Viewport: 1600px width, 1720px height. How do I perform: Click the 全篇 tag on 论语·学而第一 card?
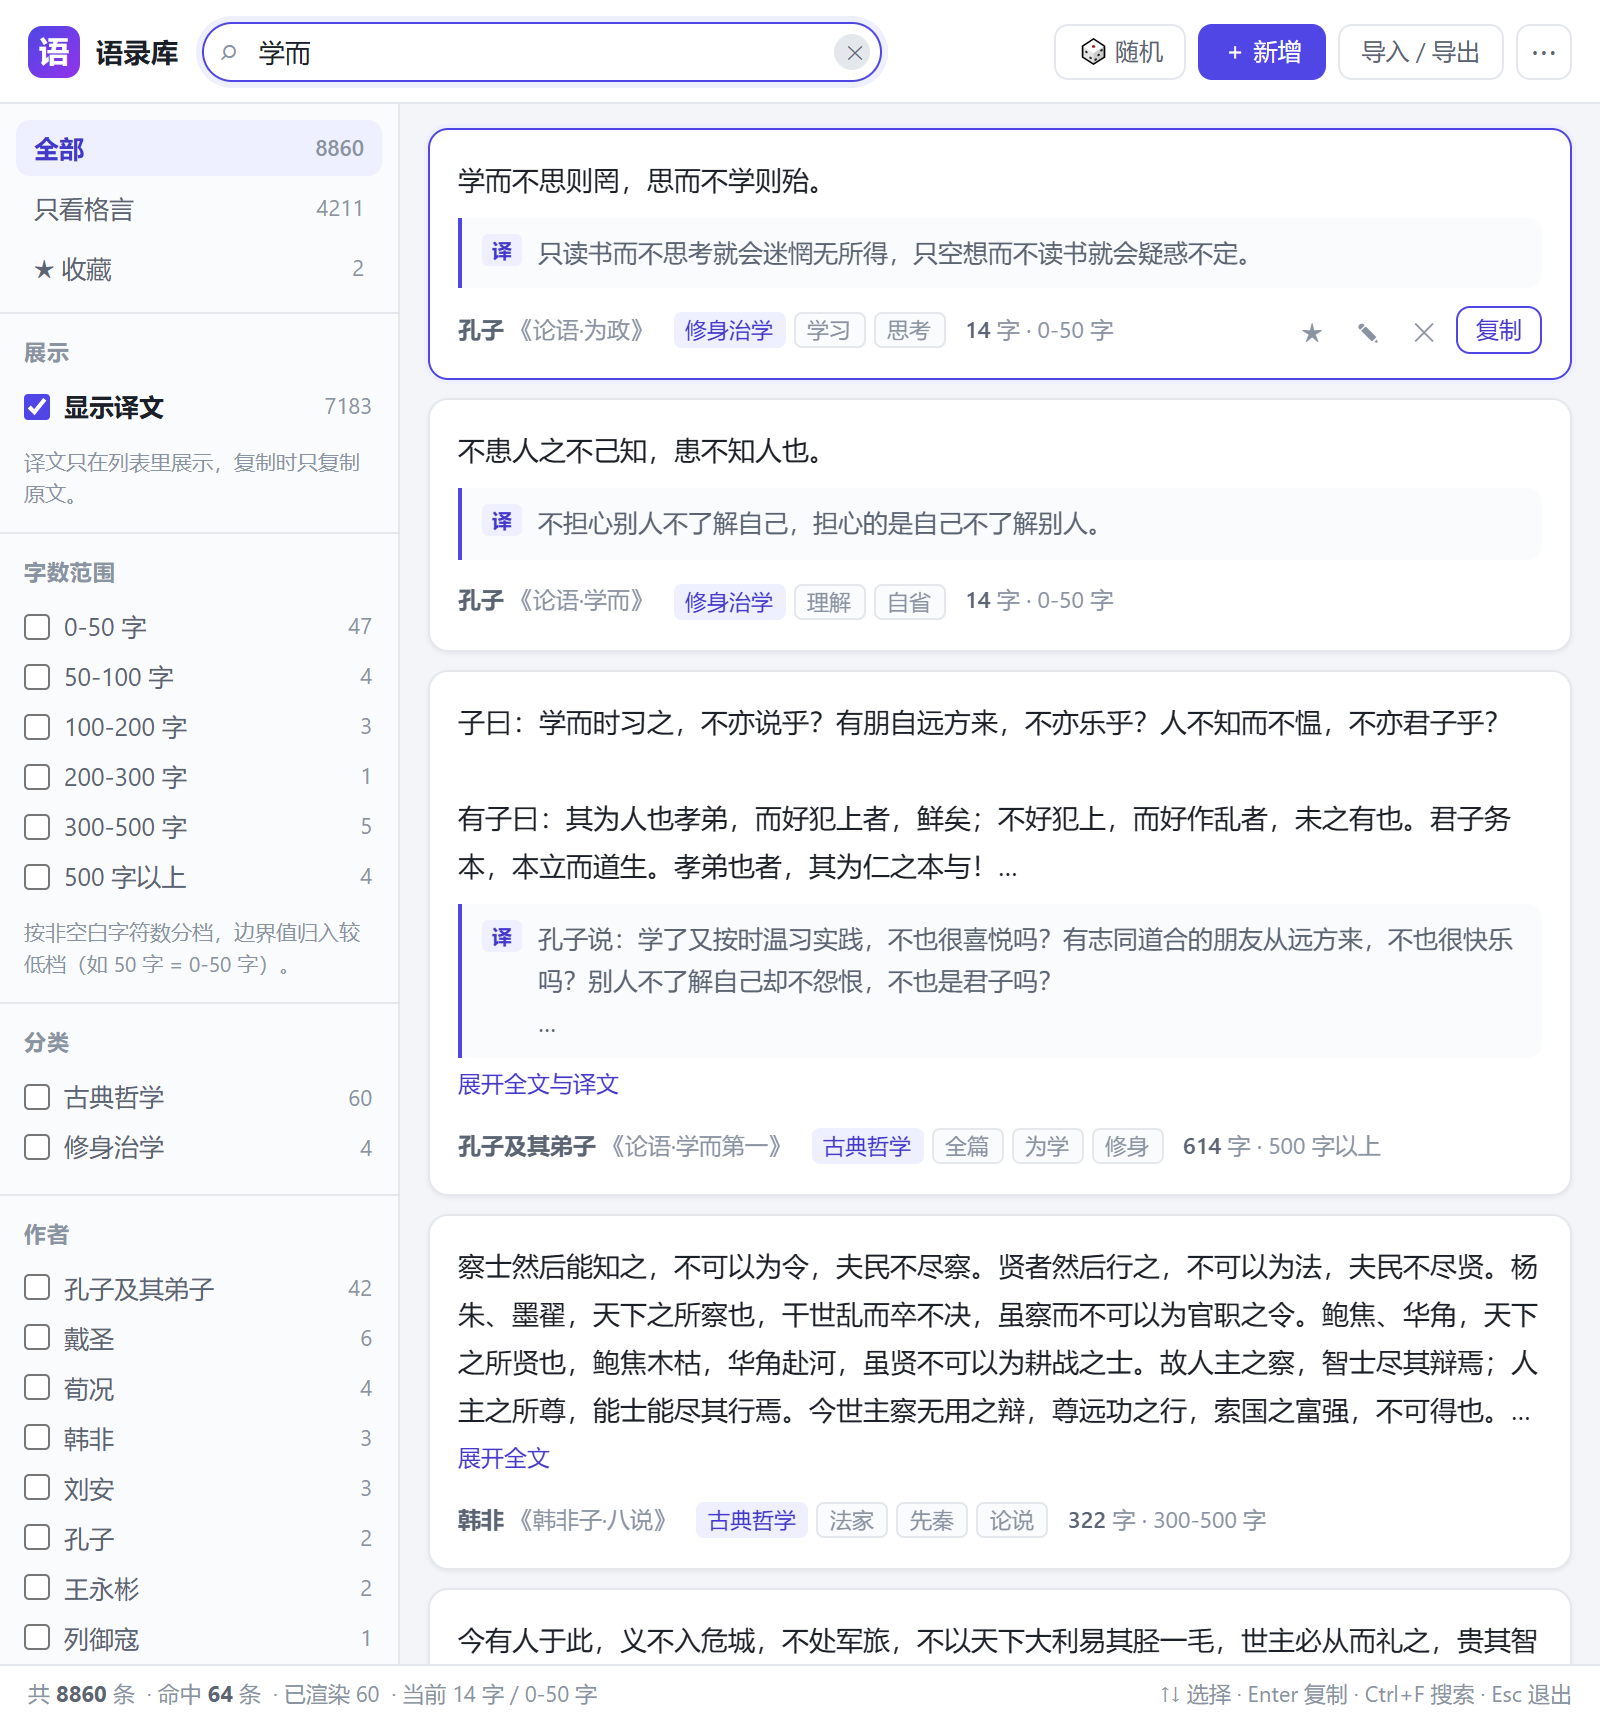coord(967,1146)
